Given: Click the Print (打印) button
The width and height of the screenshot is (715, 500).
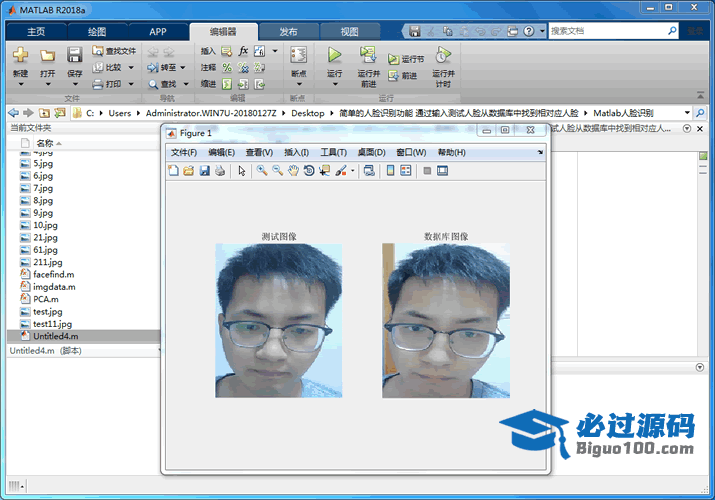Looking at the screenshot, I should coord(109,84).
